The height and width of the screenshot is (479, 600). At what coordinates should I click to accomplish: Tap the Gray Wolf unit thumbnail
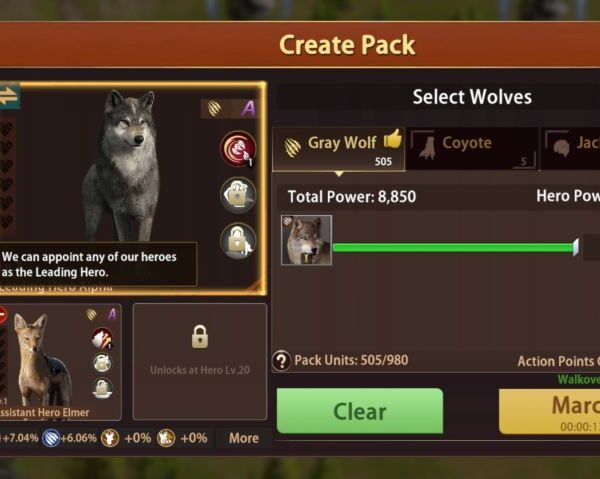307,240
